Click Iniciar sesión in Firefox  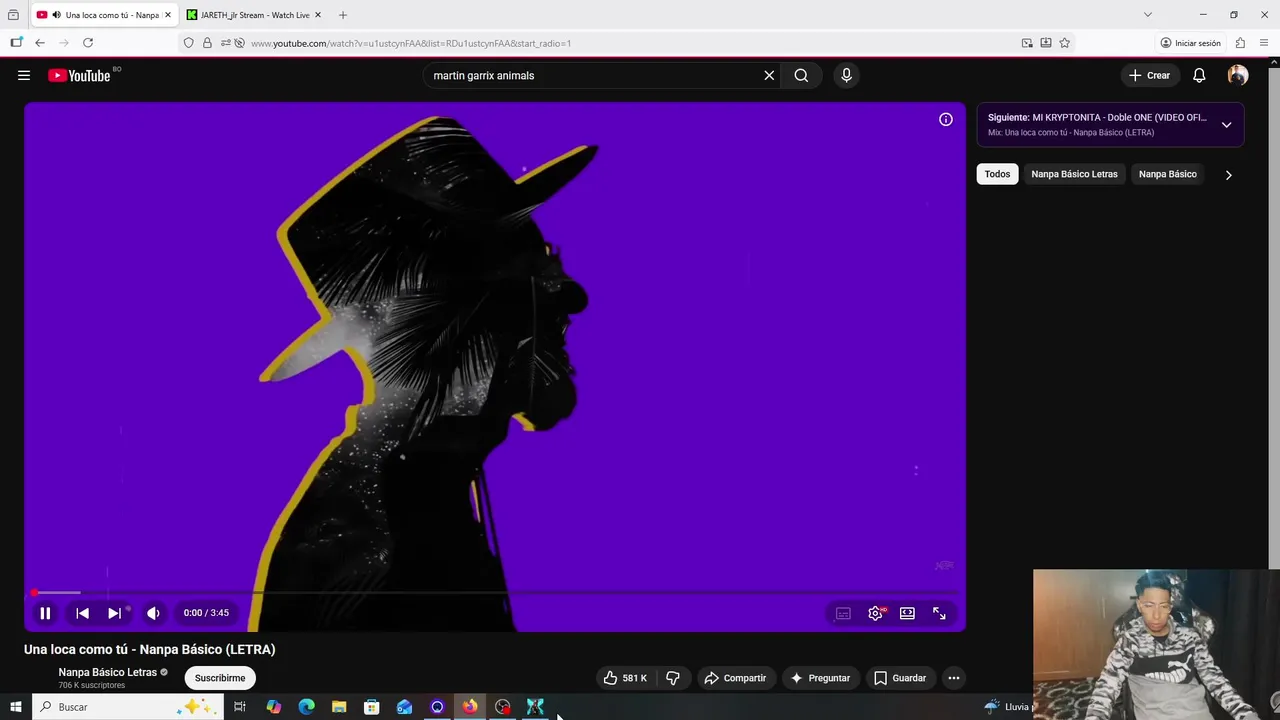click(x=1191, y=43)
